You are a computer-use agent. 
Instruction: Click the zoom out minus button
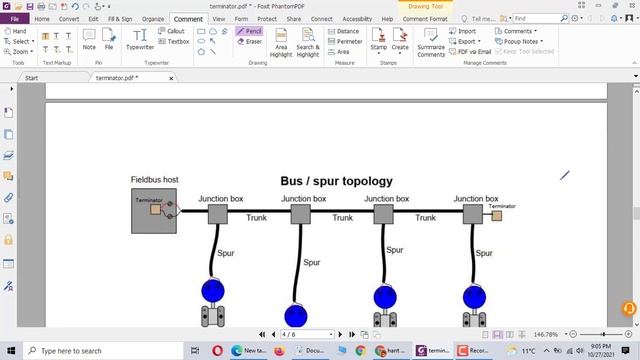573,334
